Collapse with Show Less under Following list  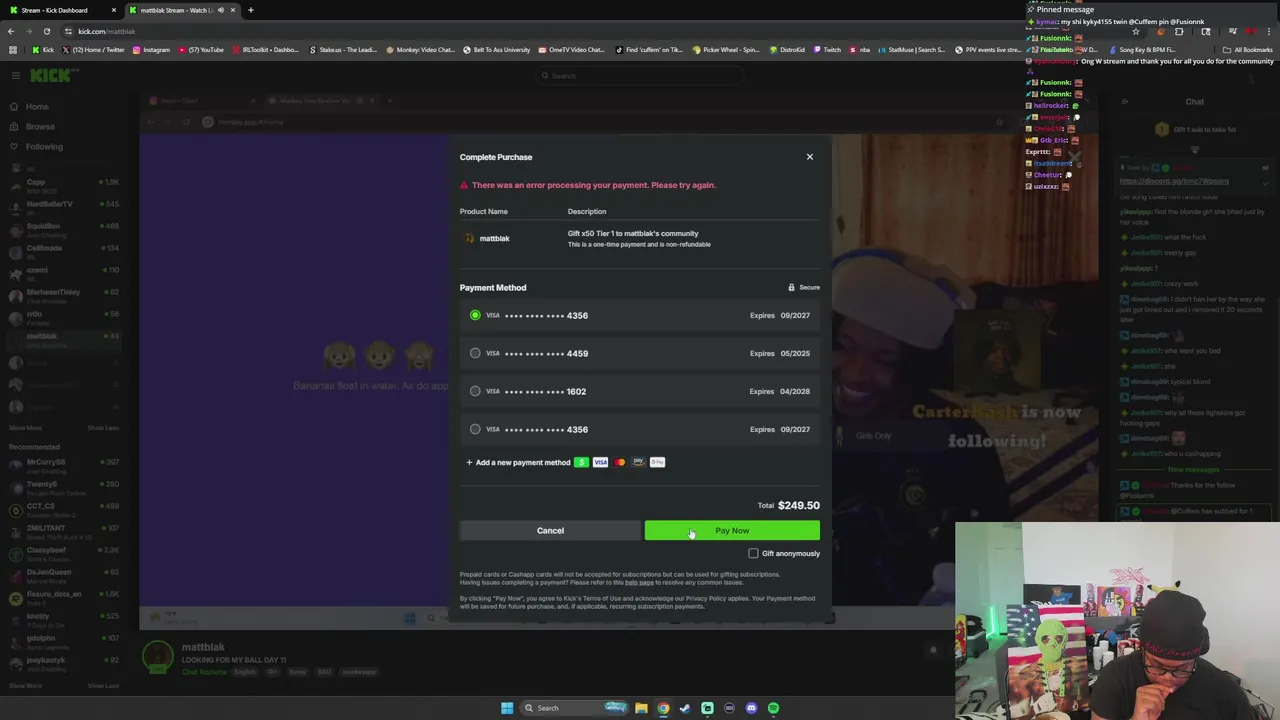(x=103, y=428)
